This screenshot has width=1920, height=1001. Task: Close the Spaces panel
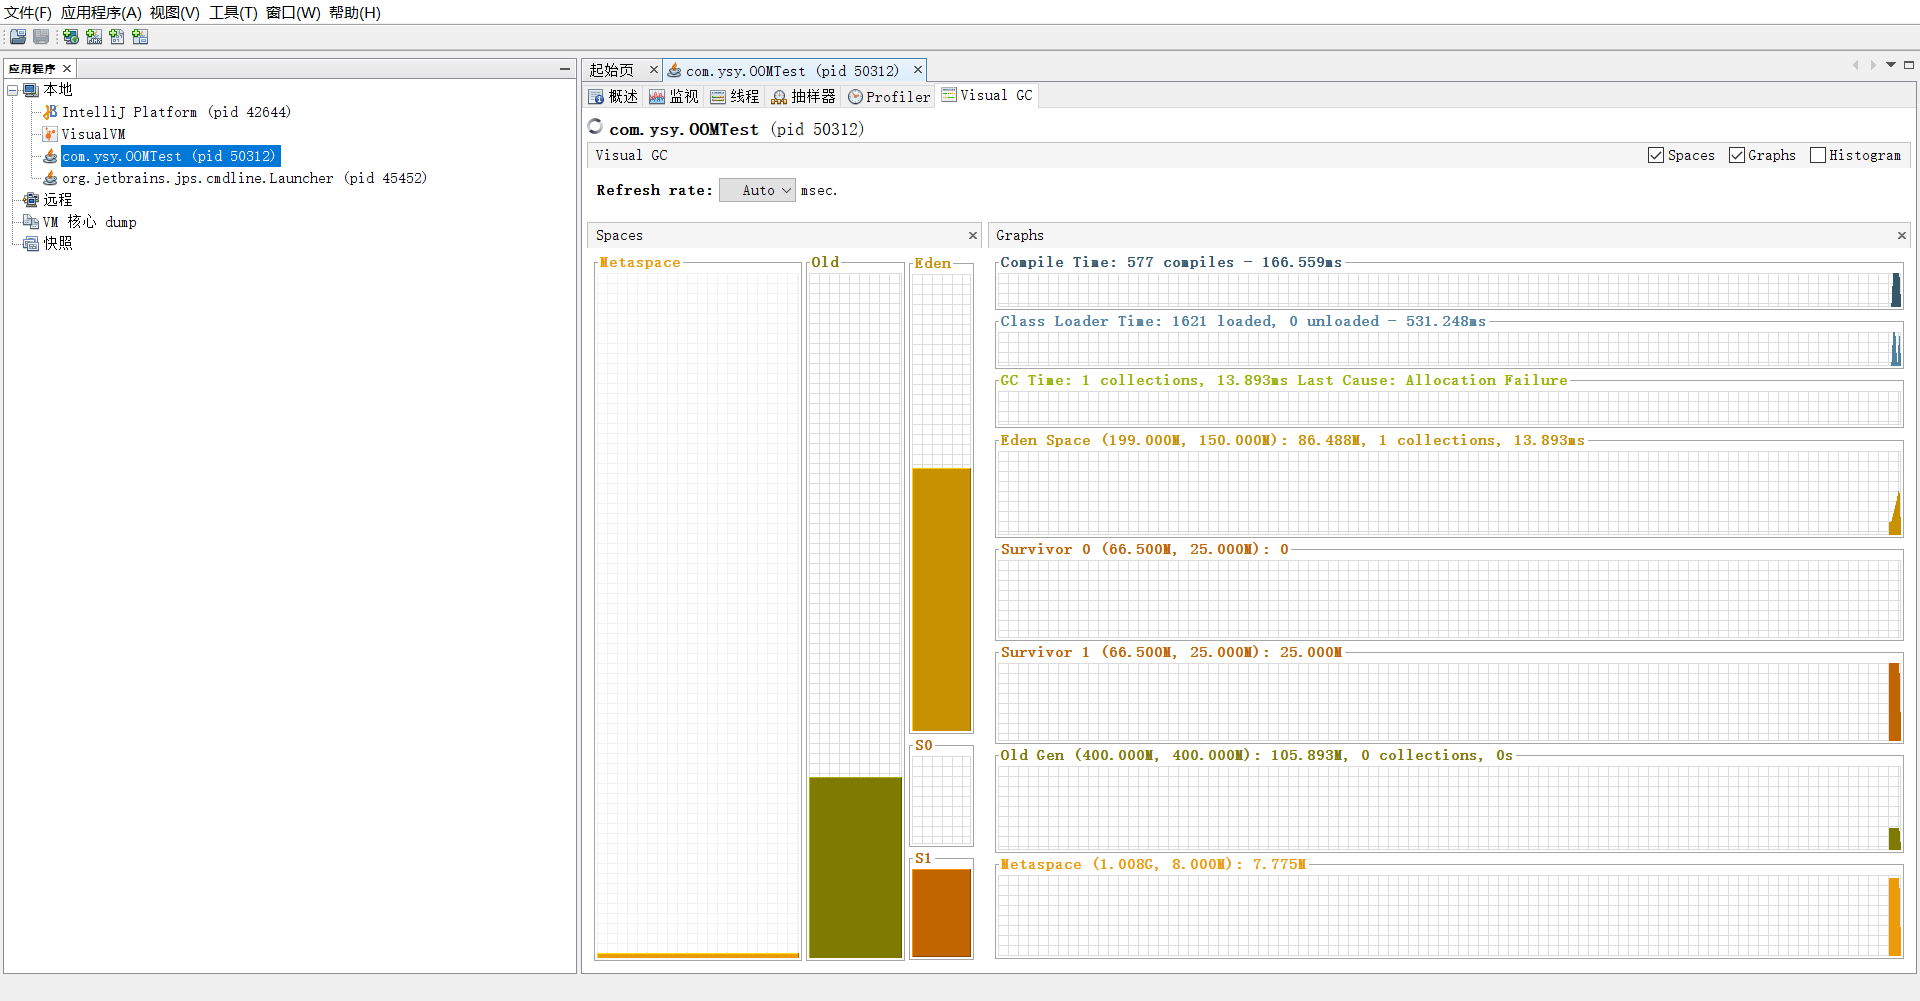973,236
